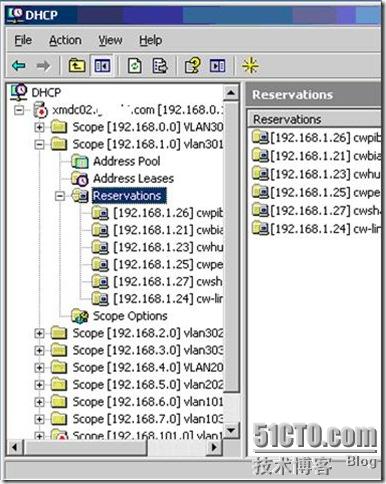Viewport: 386px width, 484px height.
Task: Click the Back arrow toolbar icon
Action: point(19,66)
